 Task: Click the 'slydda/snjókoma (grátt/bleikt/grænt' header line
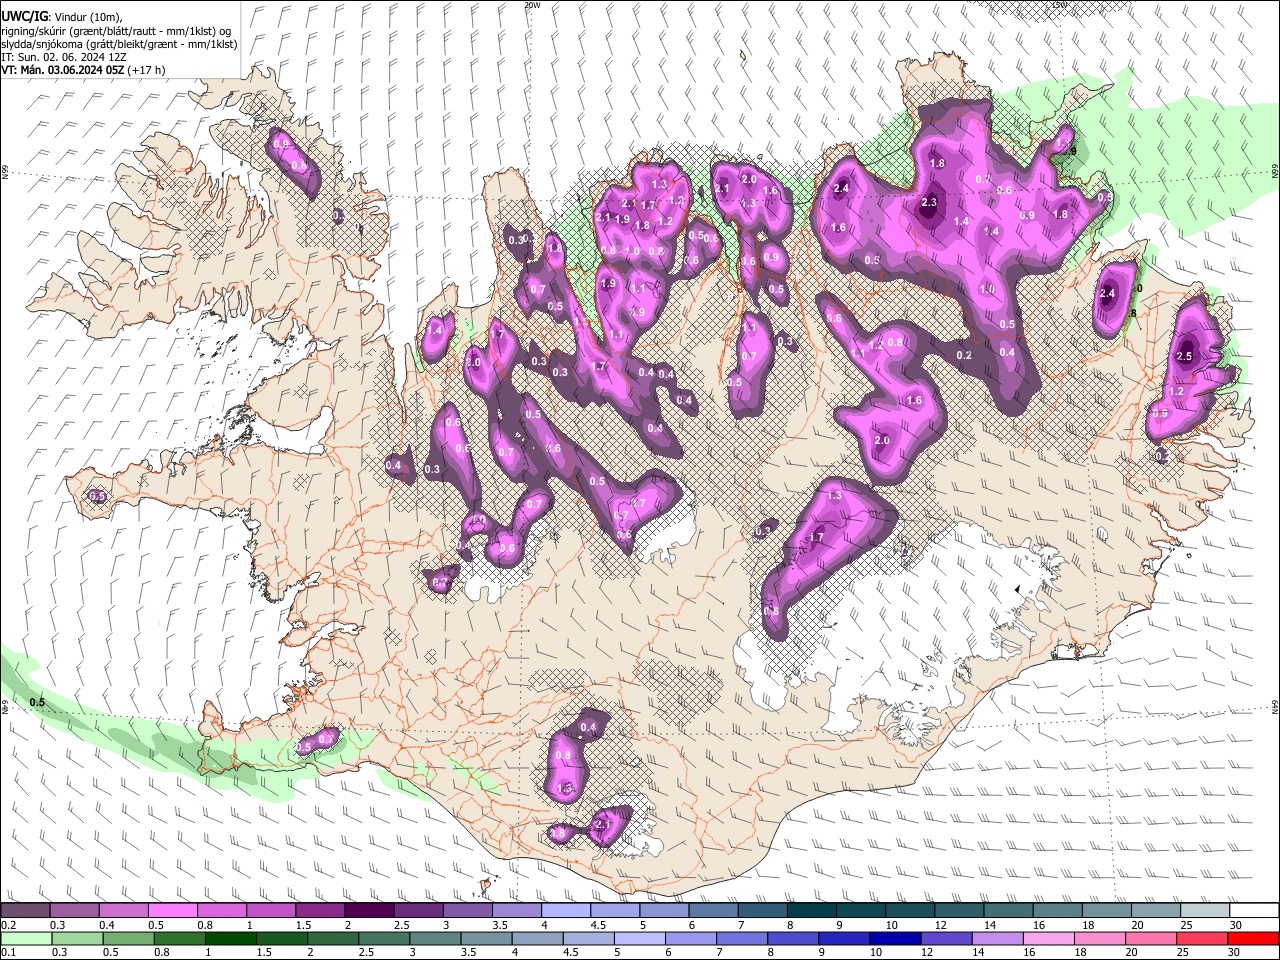119,44
